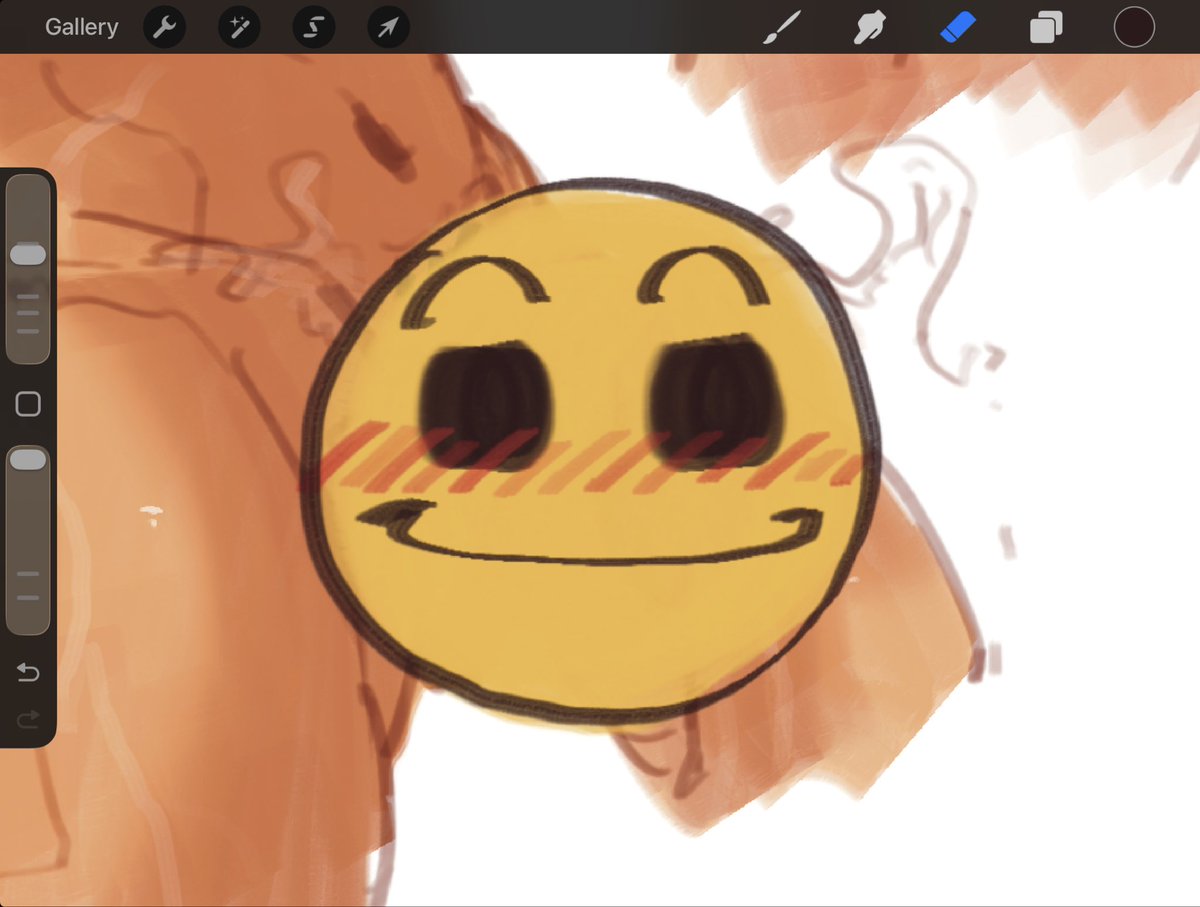Activate the Transform arrow tool
This screenshot has width=1200, height=907.
click(x=388, y=28)
